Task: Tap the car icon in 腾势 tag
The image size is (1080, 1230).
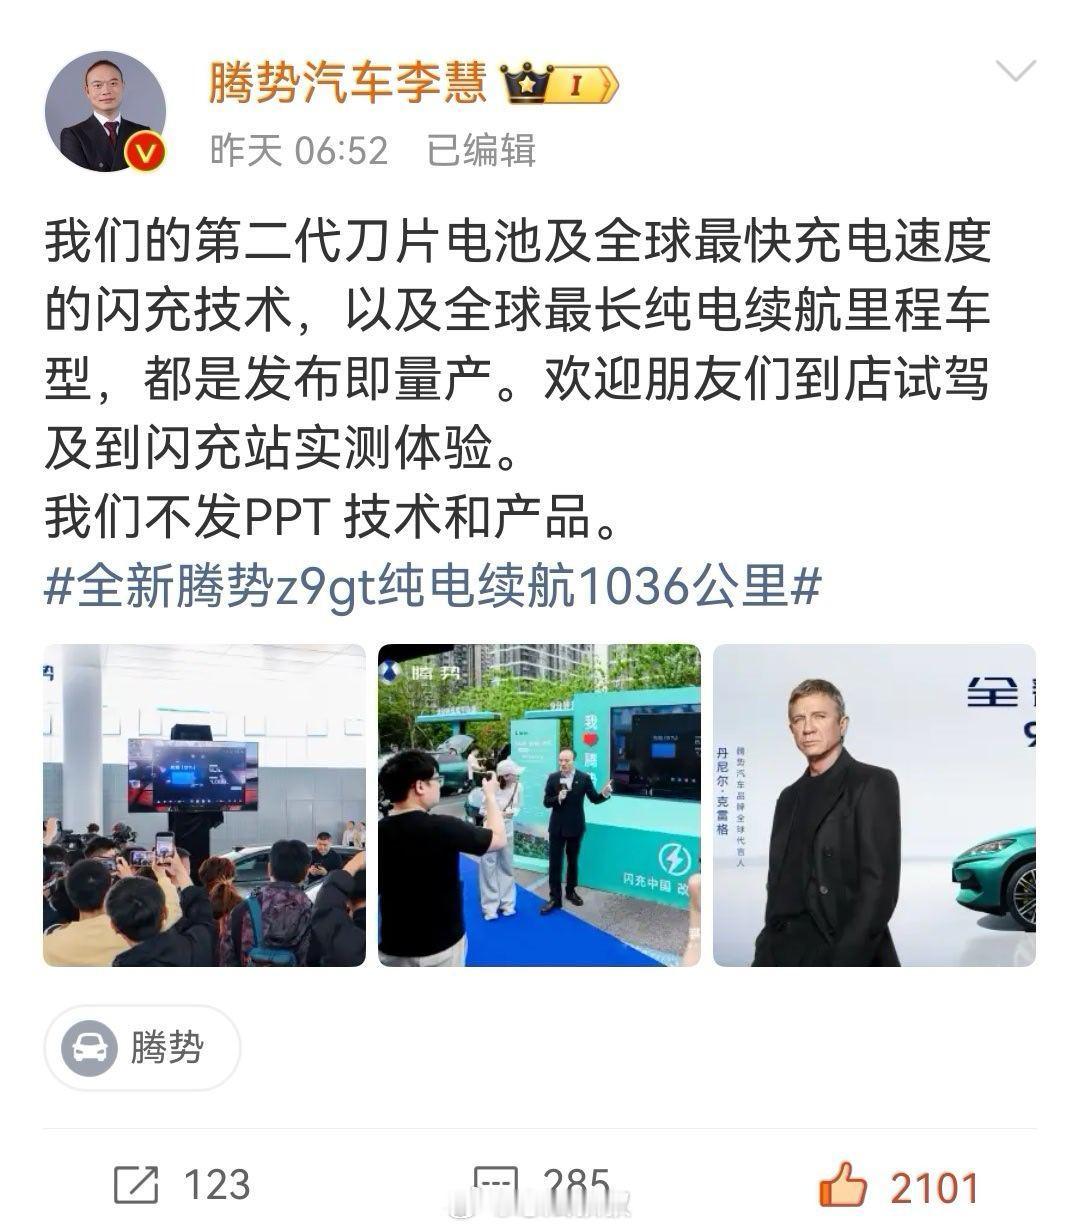Action: (x=89, y=1048)
